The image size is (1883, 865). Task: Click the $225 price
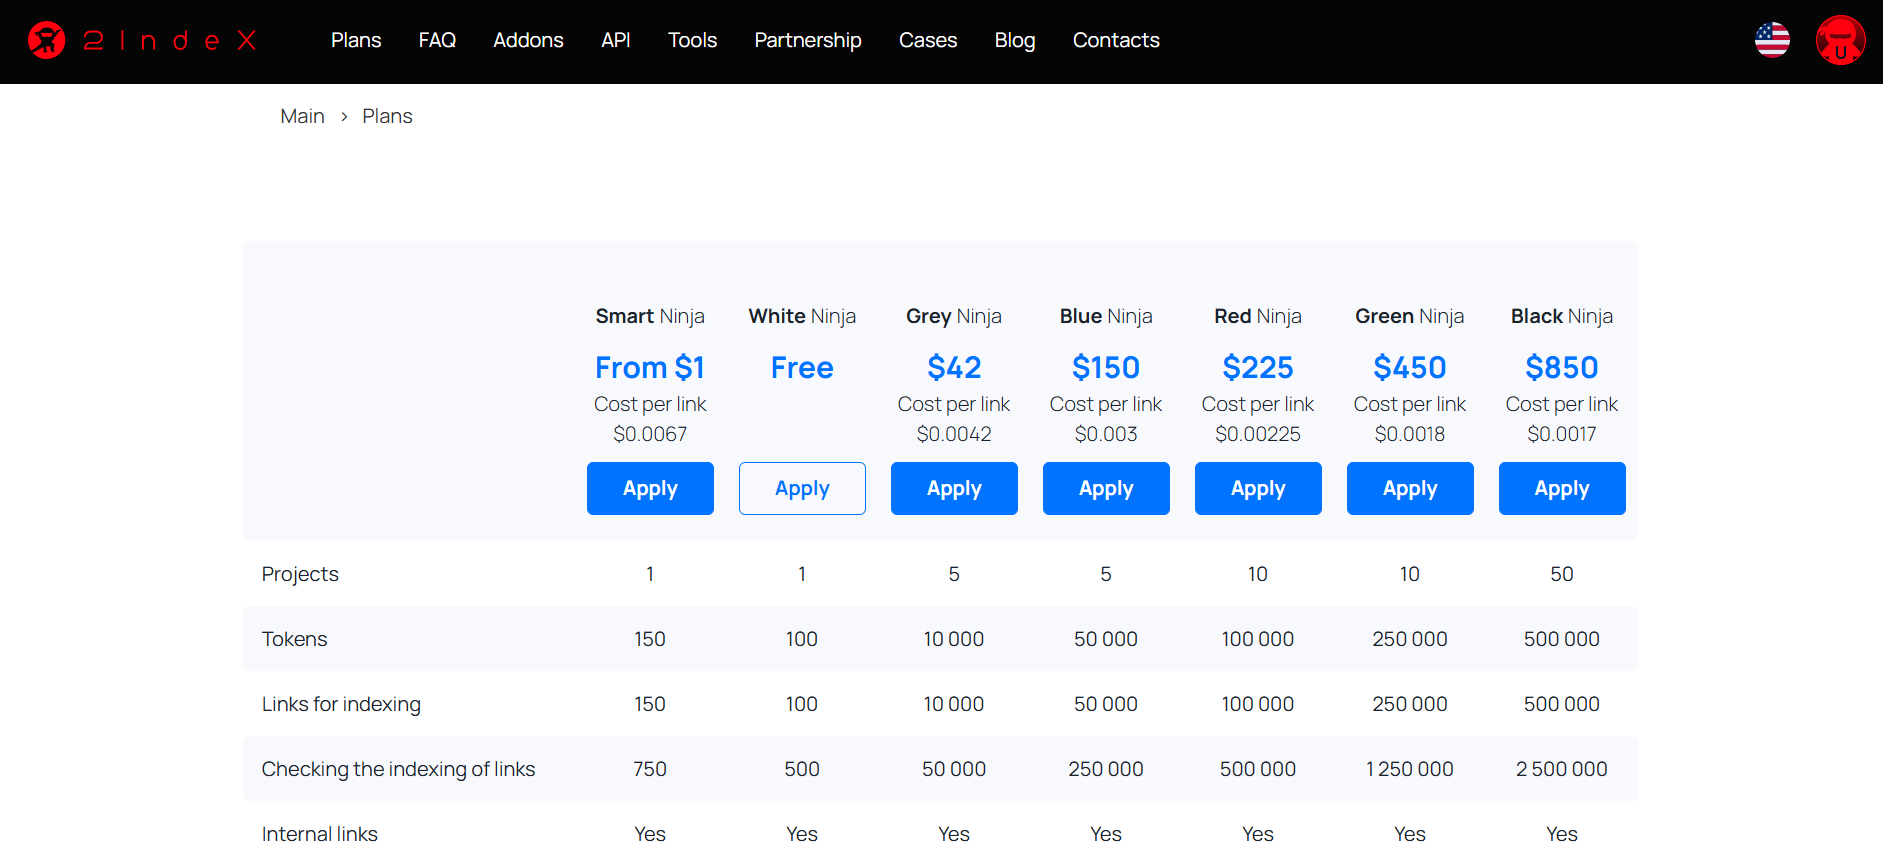(1258, 367)
